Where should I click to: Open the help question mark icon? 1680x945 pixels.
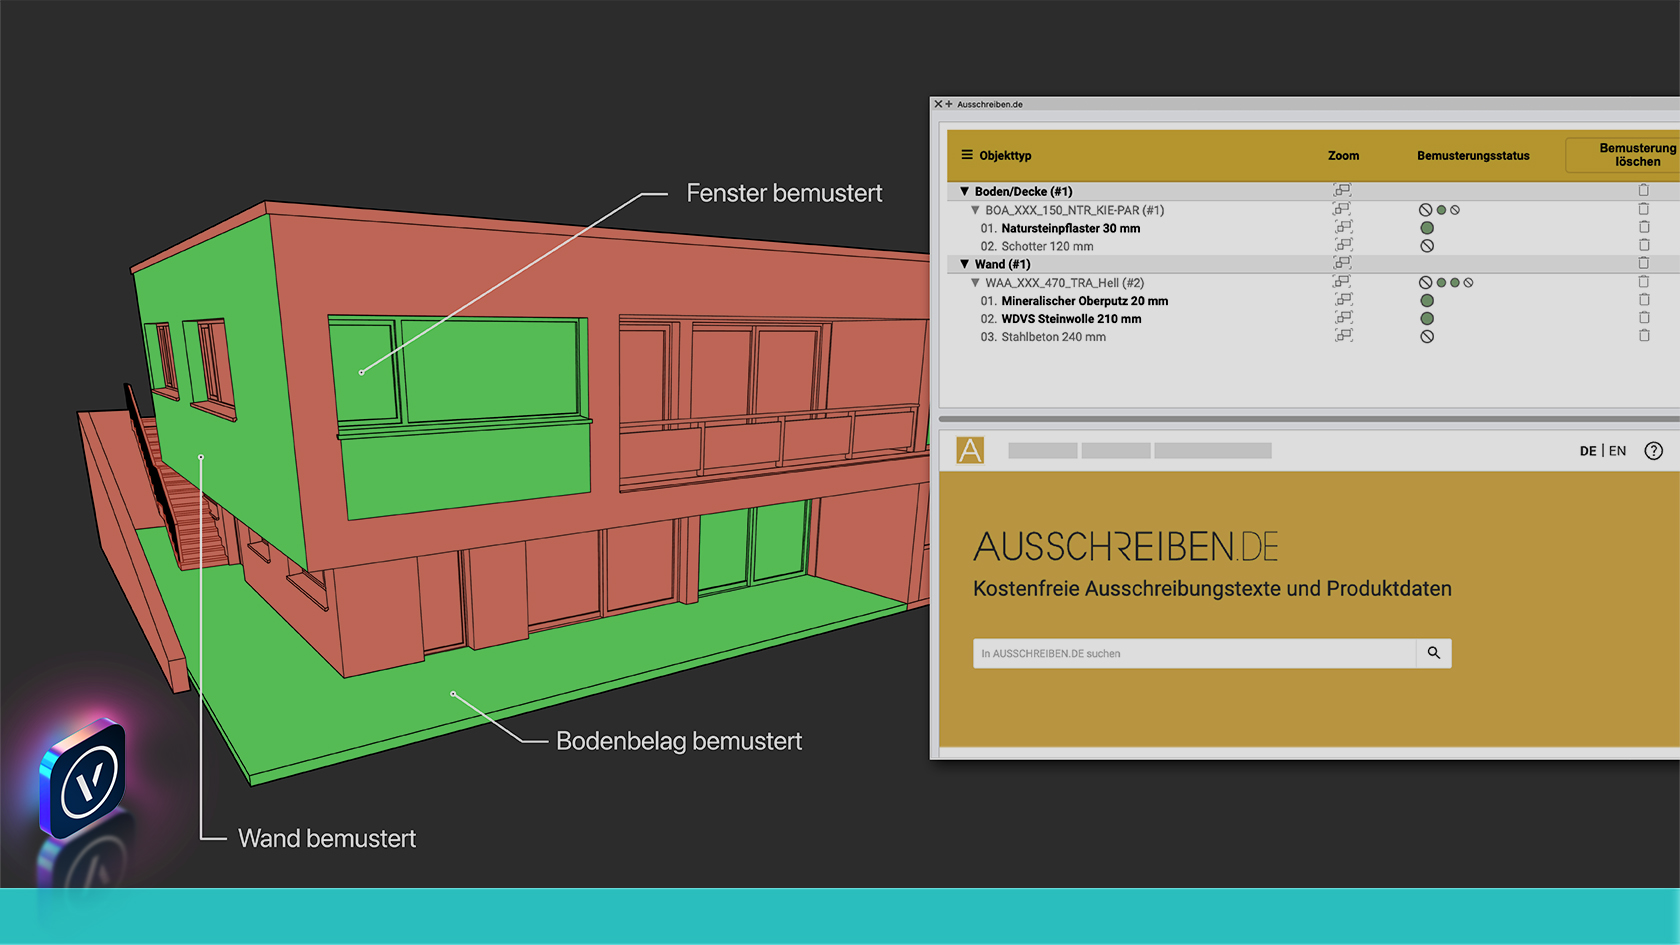point(1654,451)
